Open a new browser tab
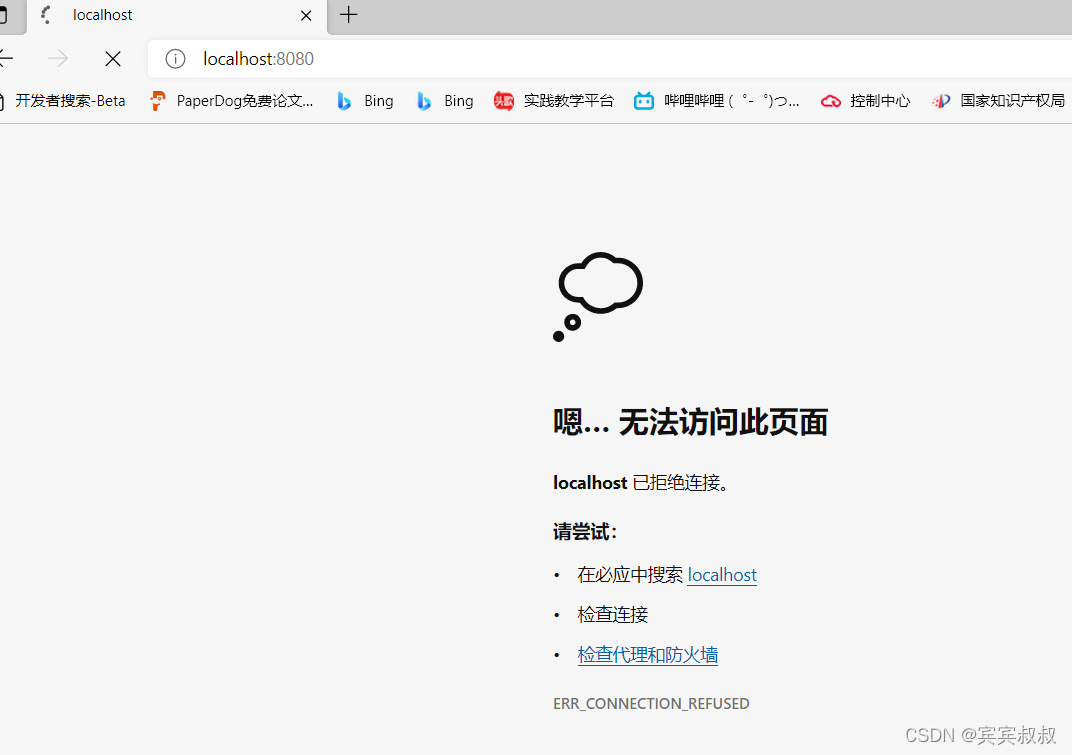This screenshot has width=1072, height=755. click(x=348, y=15)
